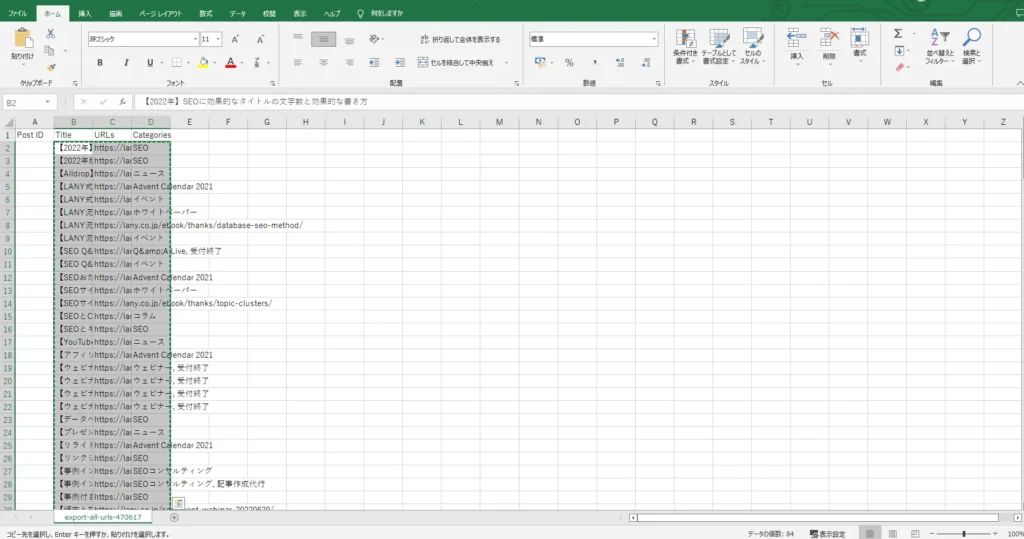Toggle middle vertical alignment button

coord(323,39)
